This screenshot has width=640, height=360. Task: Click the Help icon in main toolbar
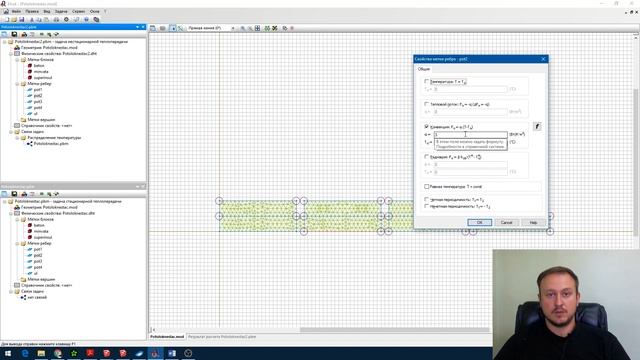click(86, 20)
